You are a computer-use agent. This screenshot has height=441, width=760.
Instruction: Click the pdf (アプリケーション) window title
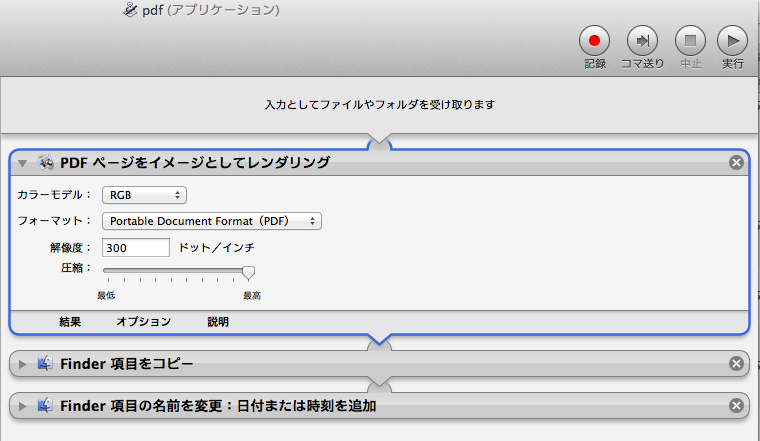click(211, 10)
